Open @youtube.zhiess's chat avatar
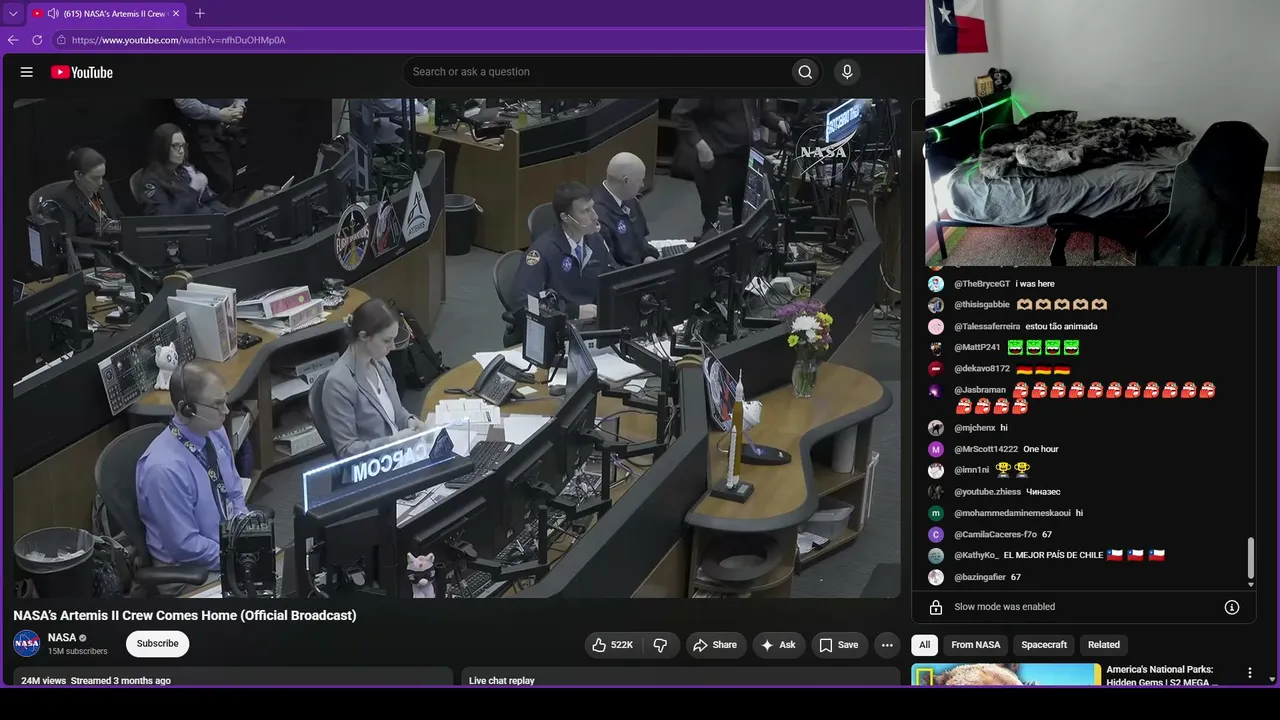Image resolution: width=1280 pixels, height=720 pixels. click(x=936, y=492)
